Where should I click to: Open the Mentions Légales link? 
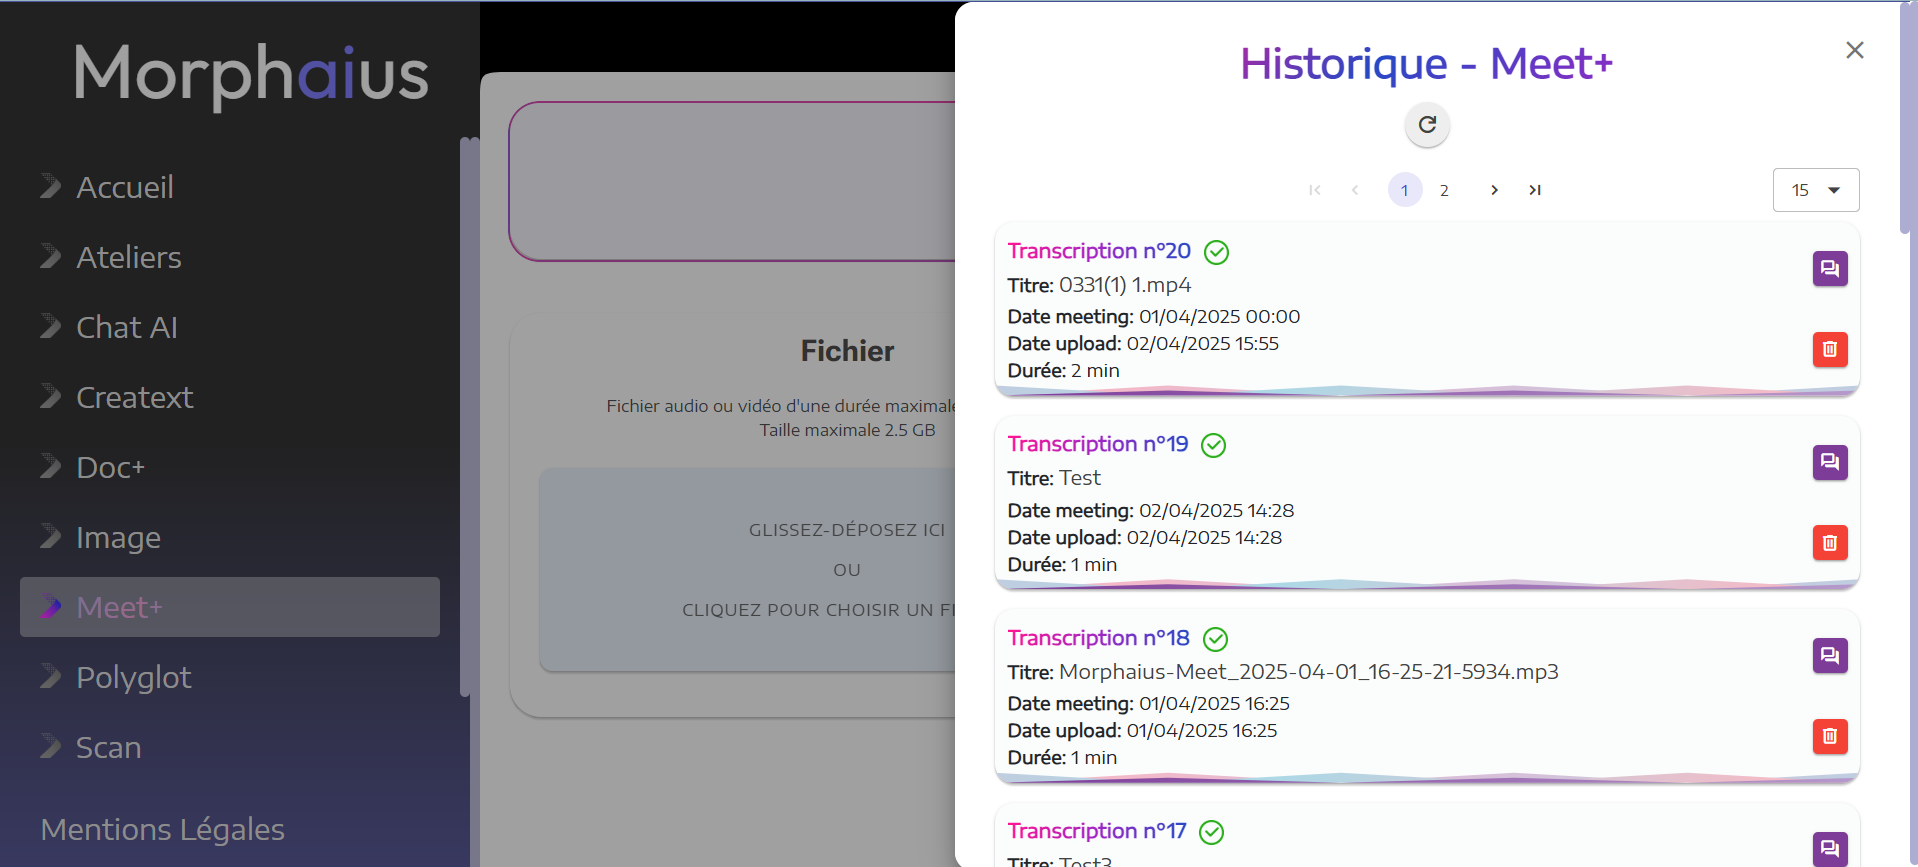click(x=163, y=829)
